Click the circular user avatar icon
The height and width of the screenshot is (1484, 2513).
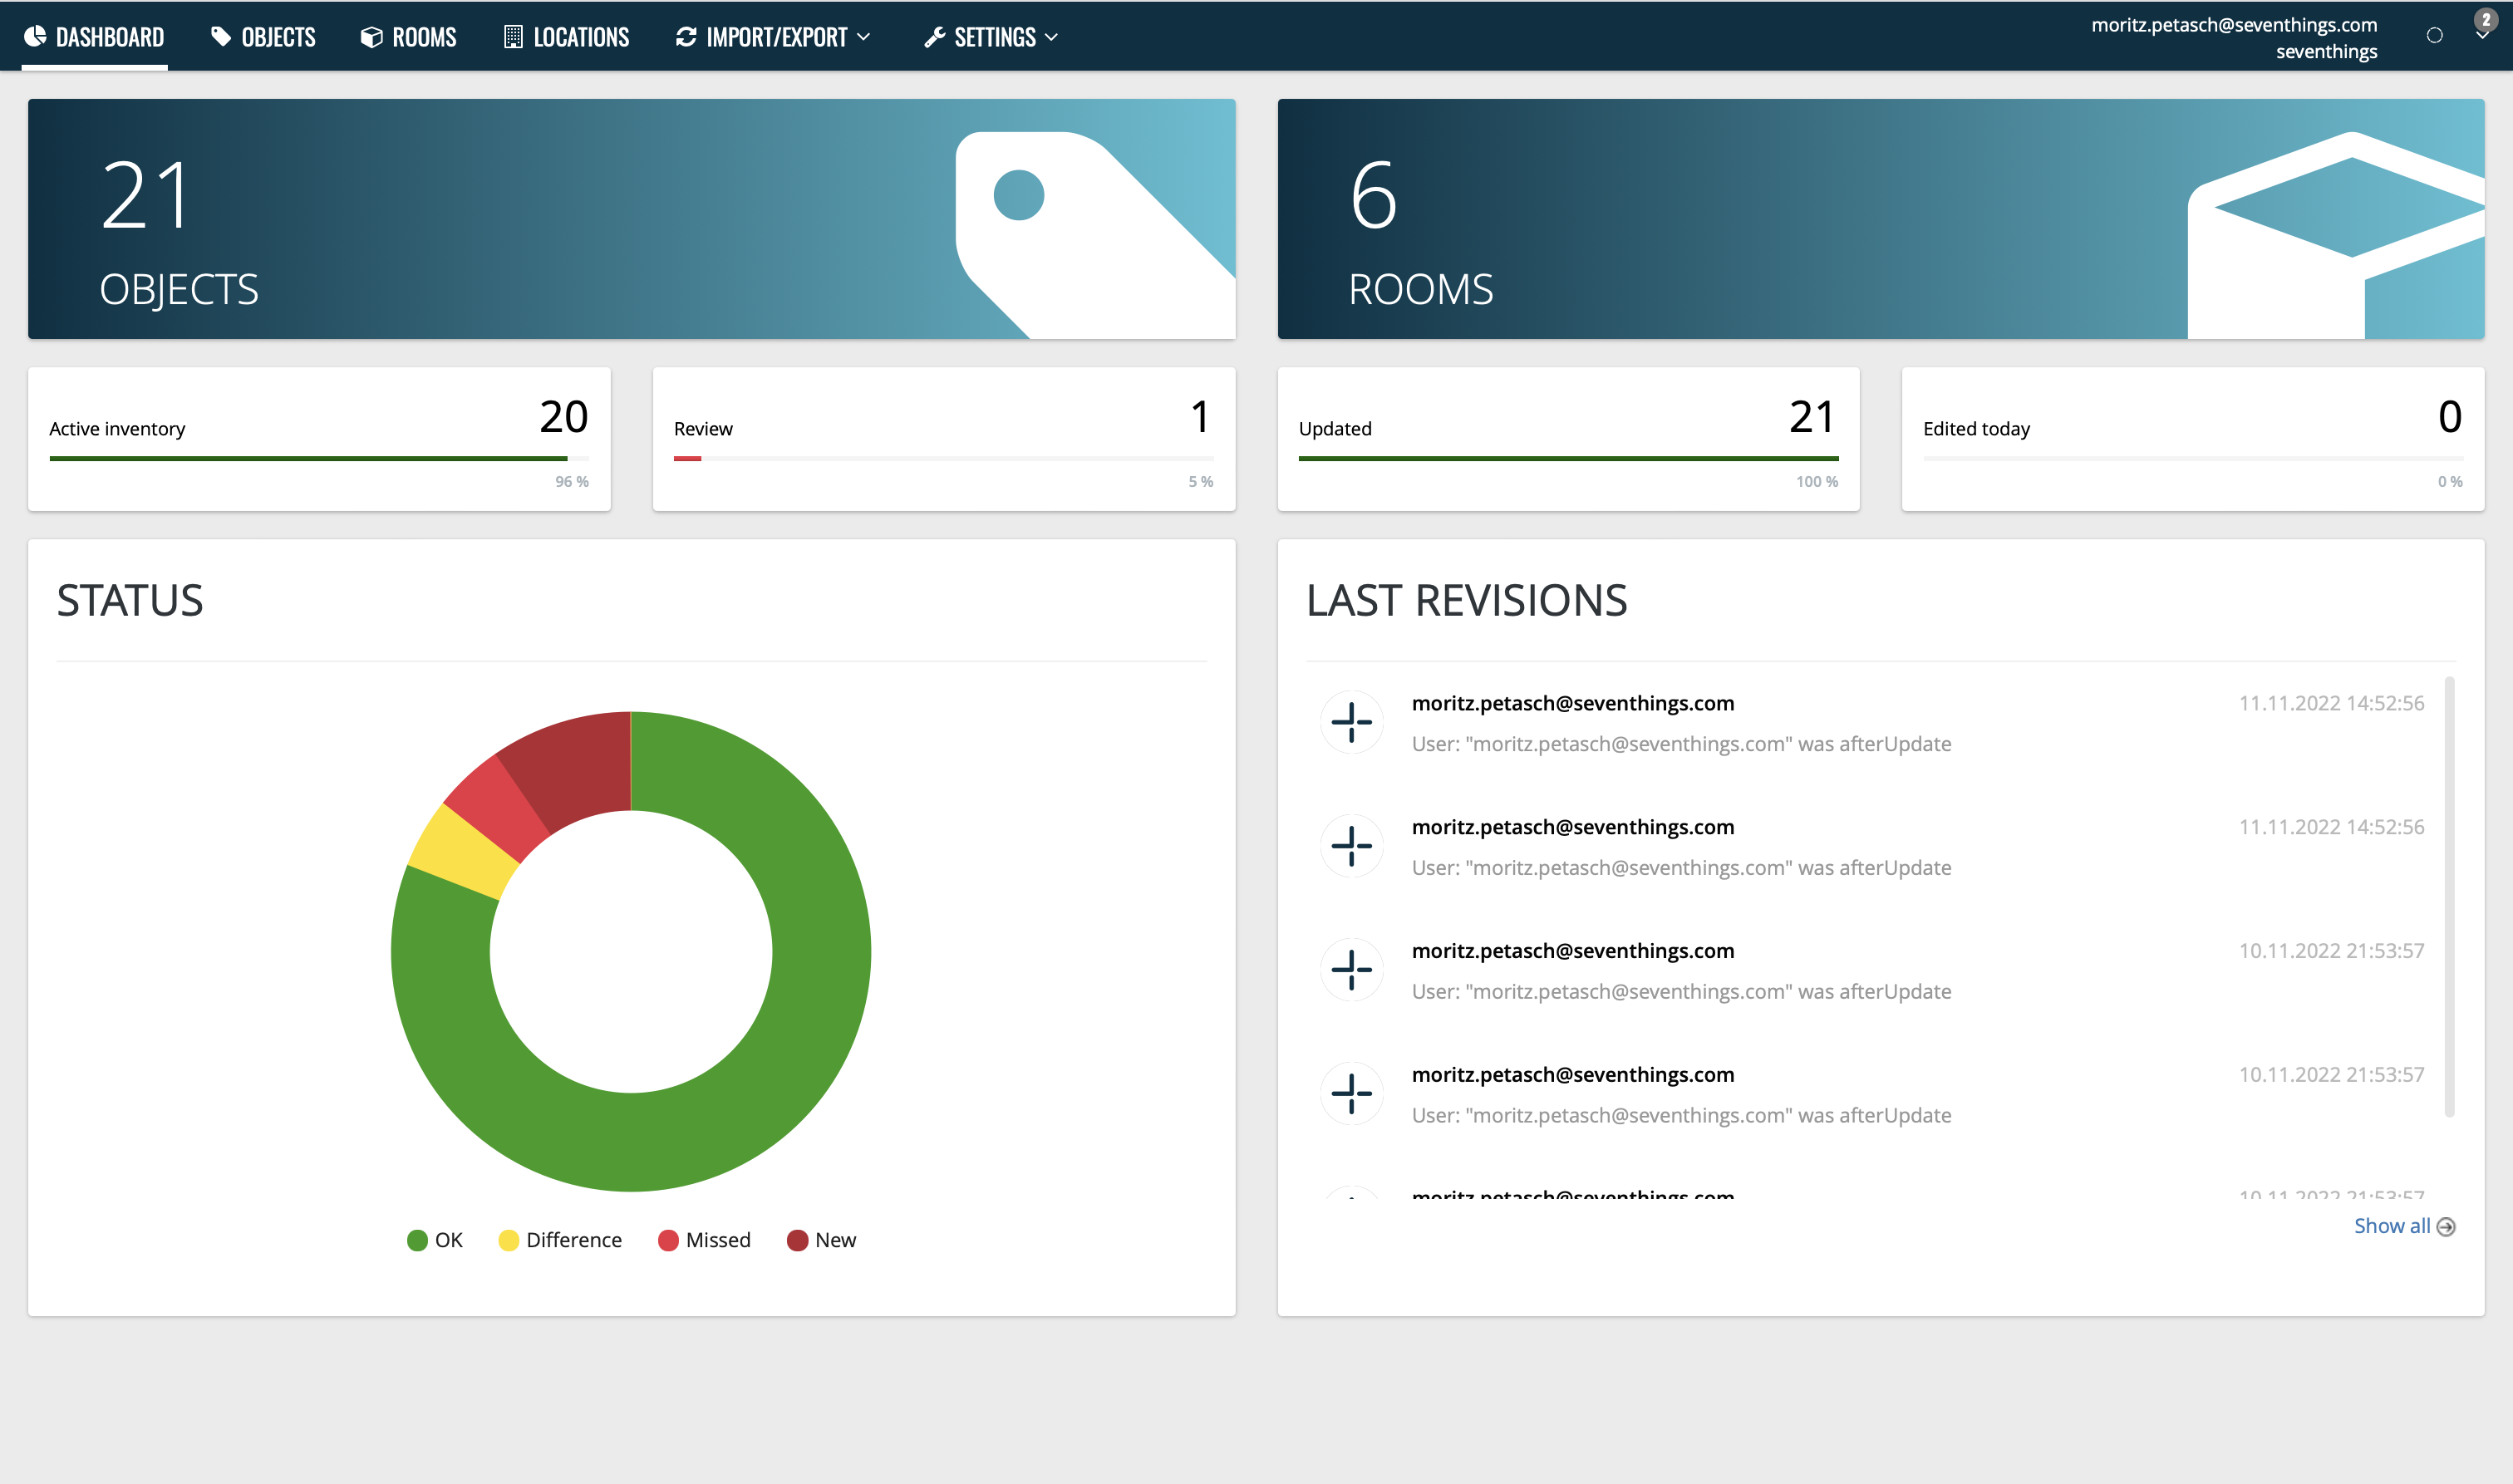[2434, 36]
